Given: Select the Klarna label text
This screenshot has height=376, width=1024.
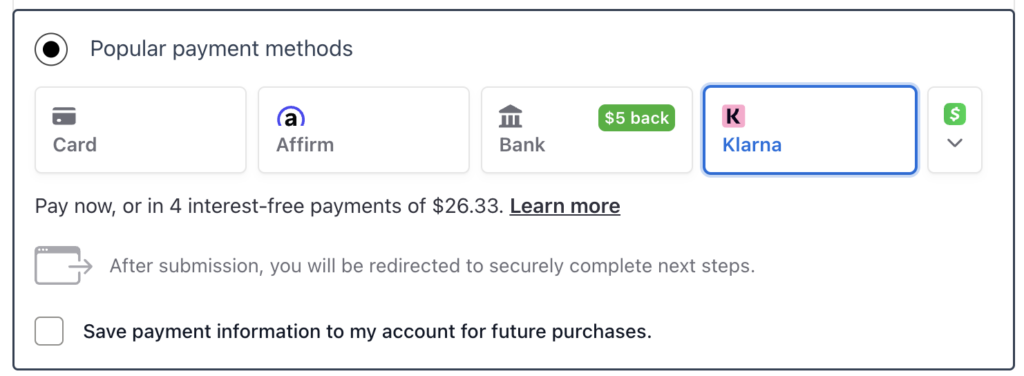Looking at the screenshot, I should point(752,144).
